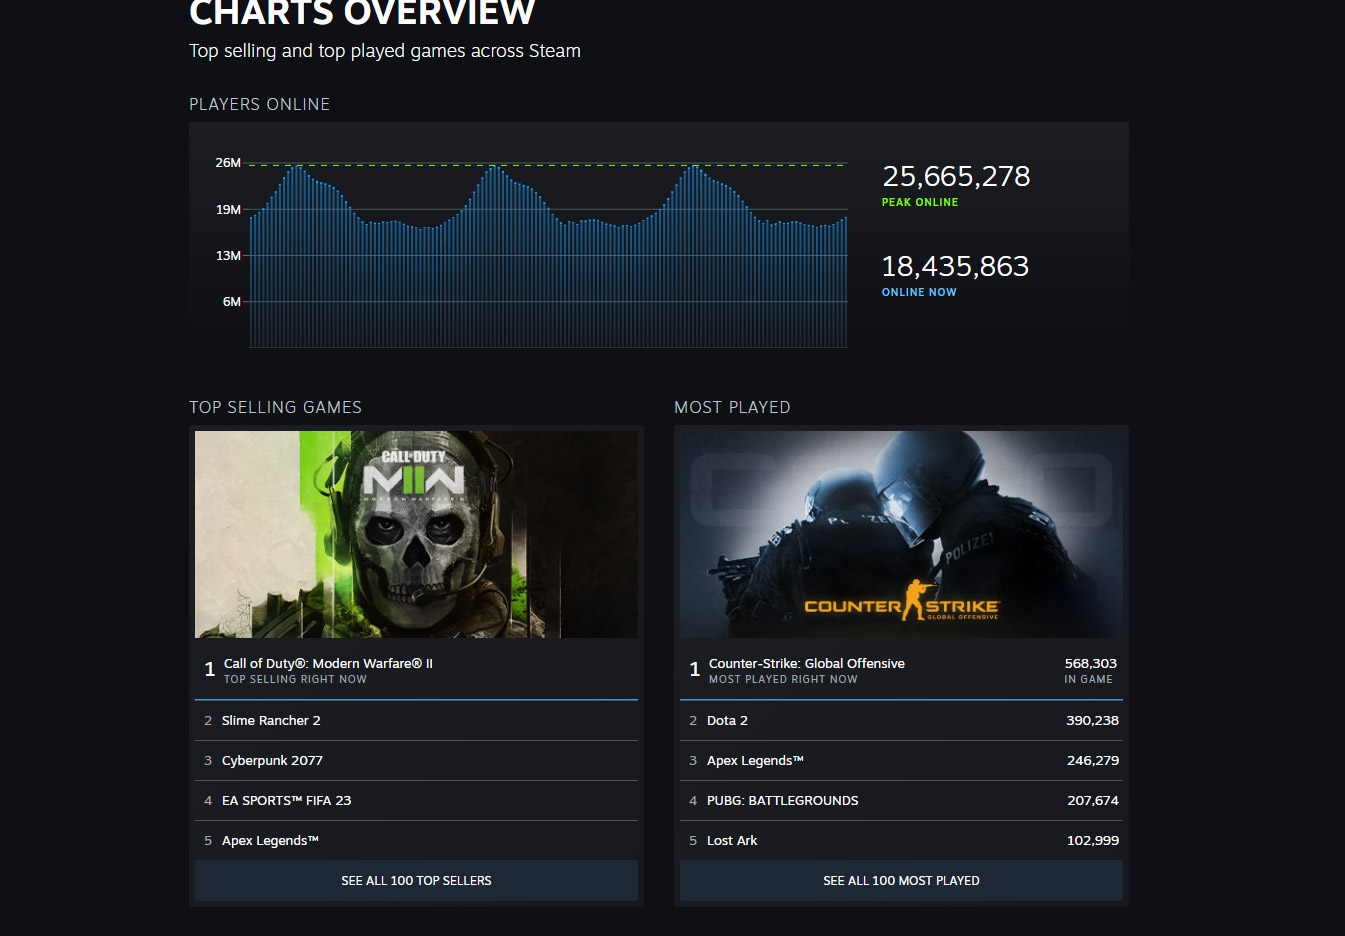Open Apex Legends in top selling games
The width and height of the screenshot is (1345, 936).
pos(270,841)
